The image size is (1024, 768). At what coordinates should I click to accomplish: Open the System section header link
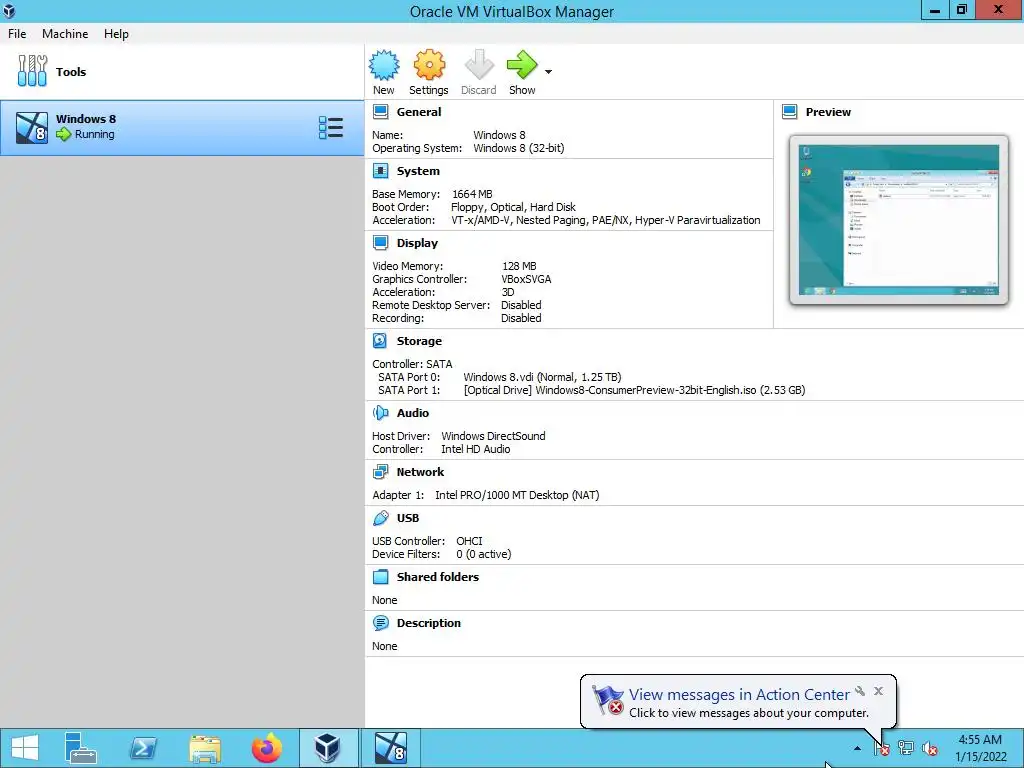click(x=418, y=171)
